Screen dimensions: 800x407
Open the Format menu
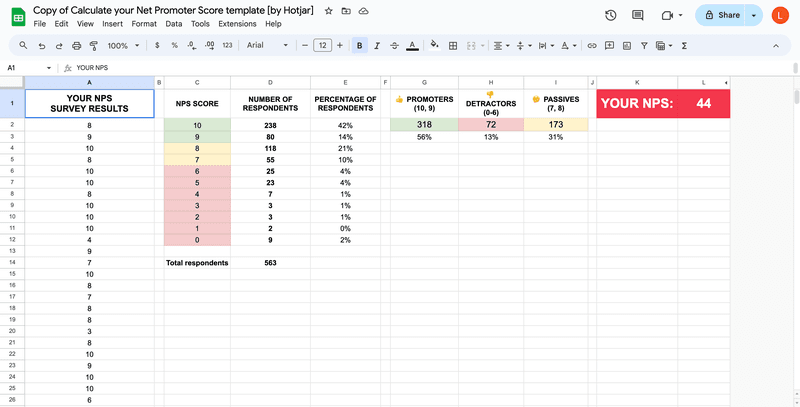tap(144, 23)
